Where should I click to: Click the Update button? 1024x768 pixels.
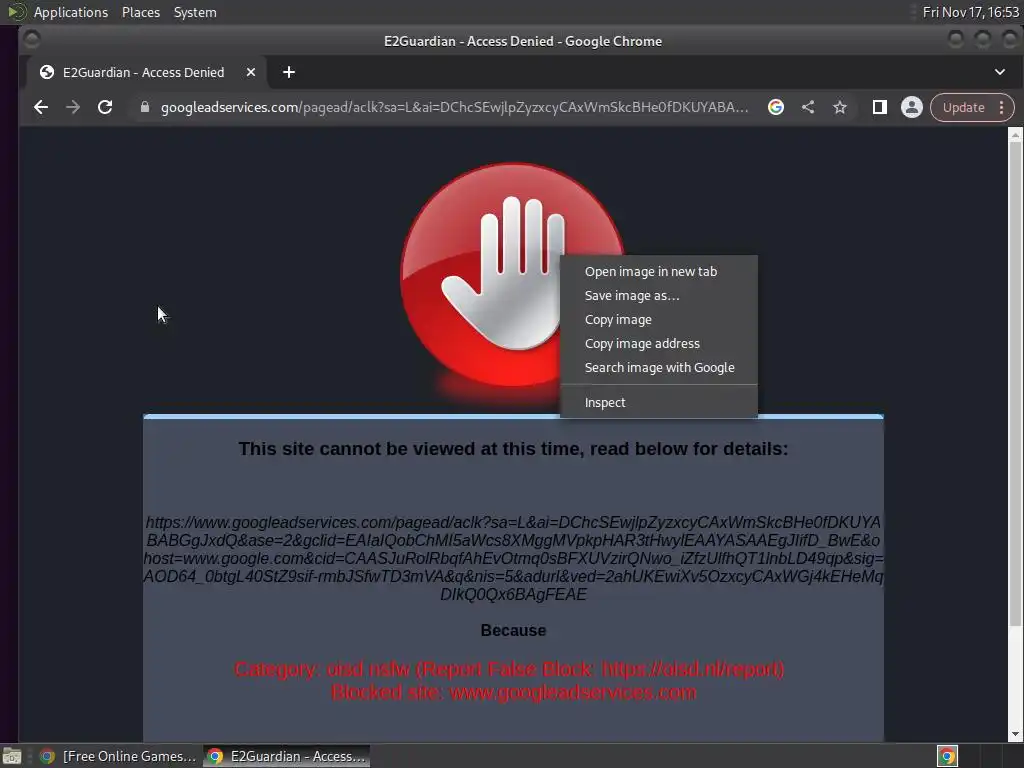coord(963,107)
